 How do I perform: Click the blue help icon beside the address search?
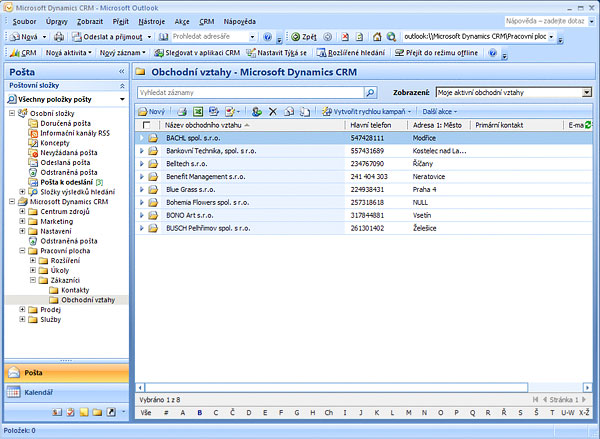267,37
